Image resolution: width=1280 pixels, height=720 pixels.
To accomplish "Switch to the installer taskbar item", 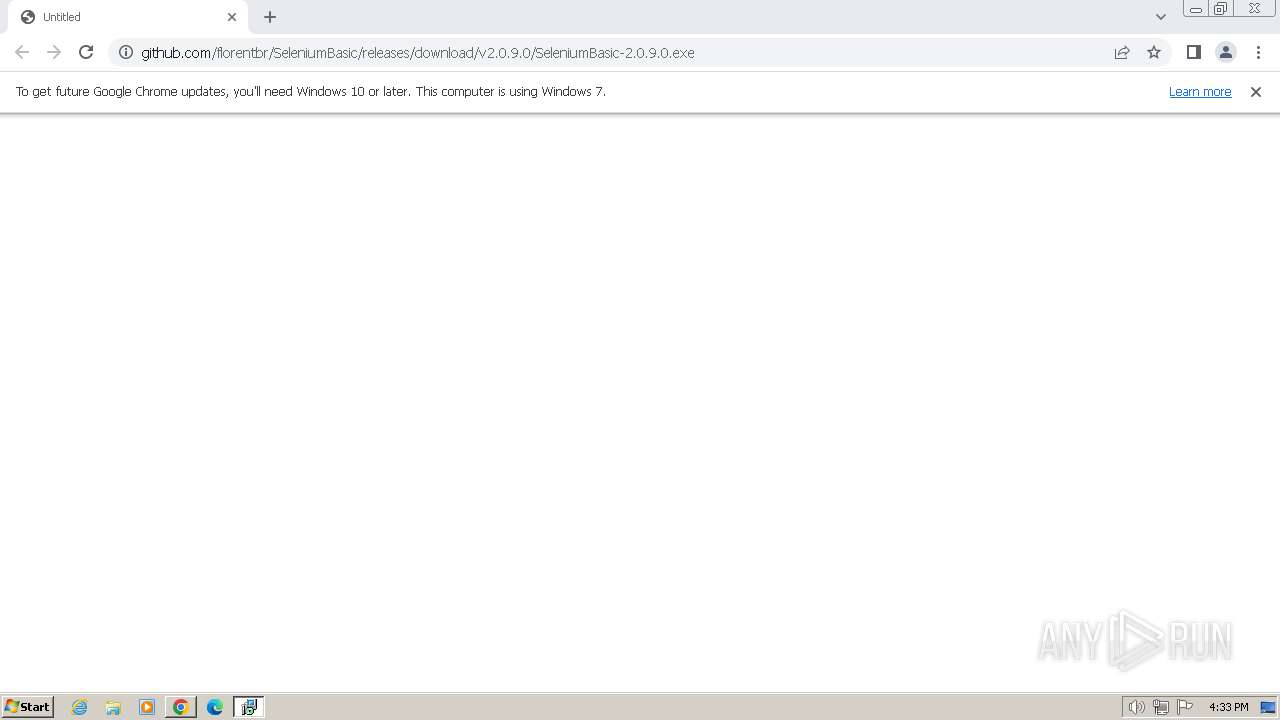I will click(248, 707).
